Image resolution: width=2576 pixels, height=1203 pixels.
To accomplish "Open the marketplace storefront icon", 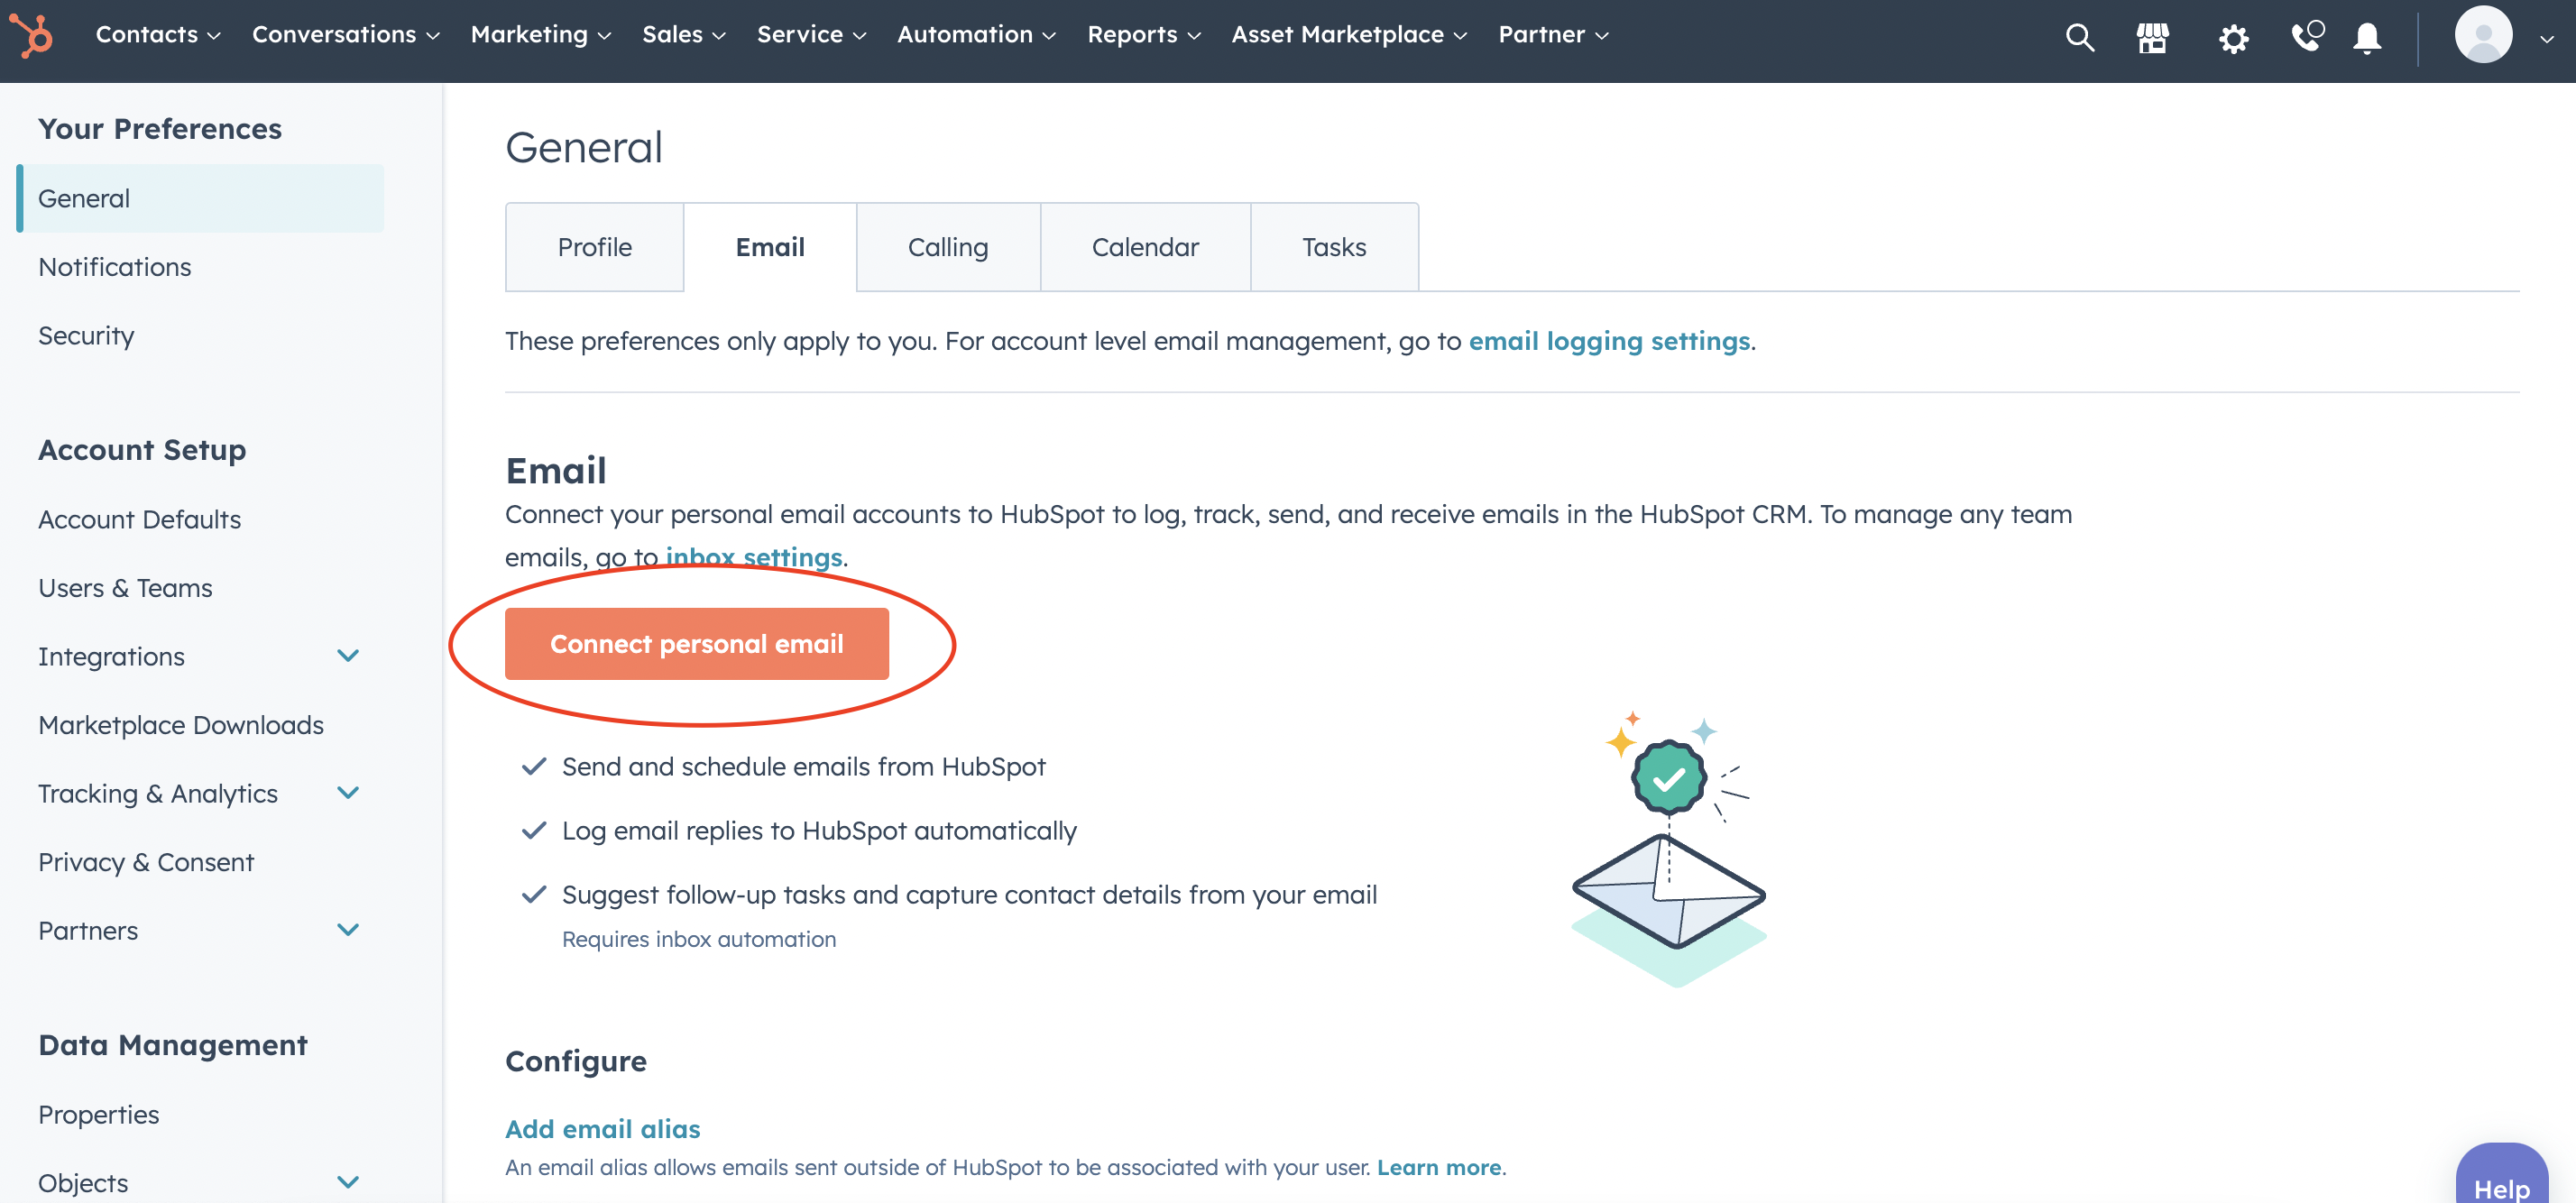I will (2152, 37).
